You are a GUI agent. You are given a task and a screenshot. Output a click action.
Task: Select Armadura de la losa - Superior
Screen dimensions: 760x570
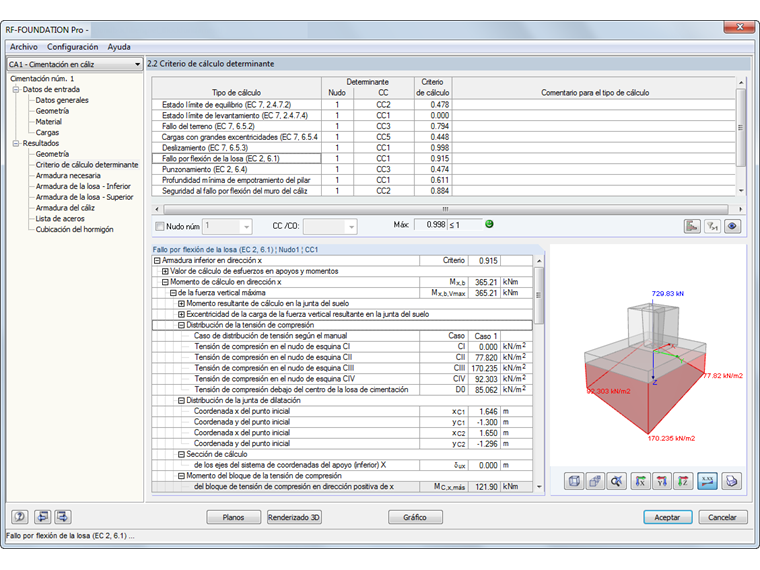(85, 197)
